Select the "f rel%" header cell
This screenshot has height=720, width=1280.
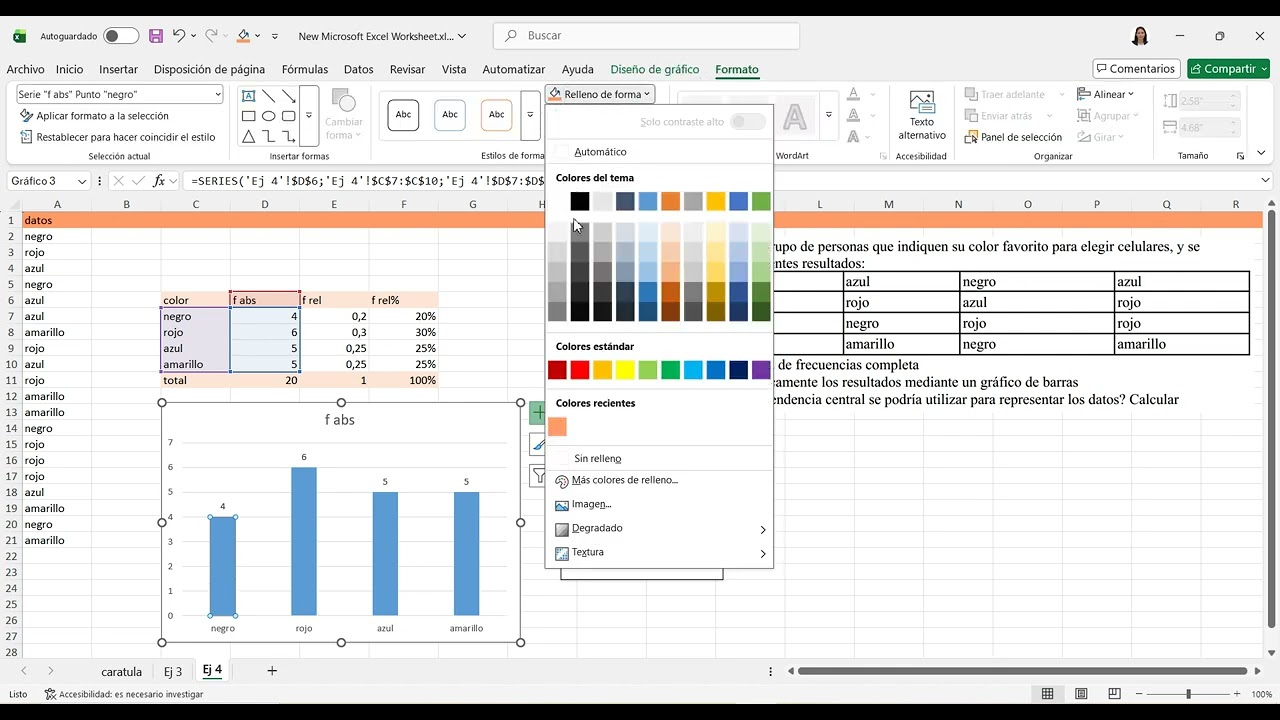coord(404,300)
